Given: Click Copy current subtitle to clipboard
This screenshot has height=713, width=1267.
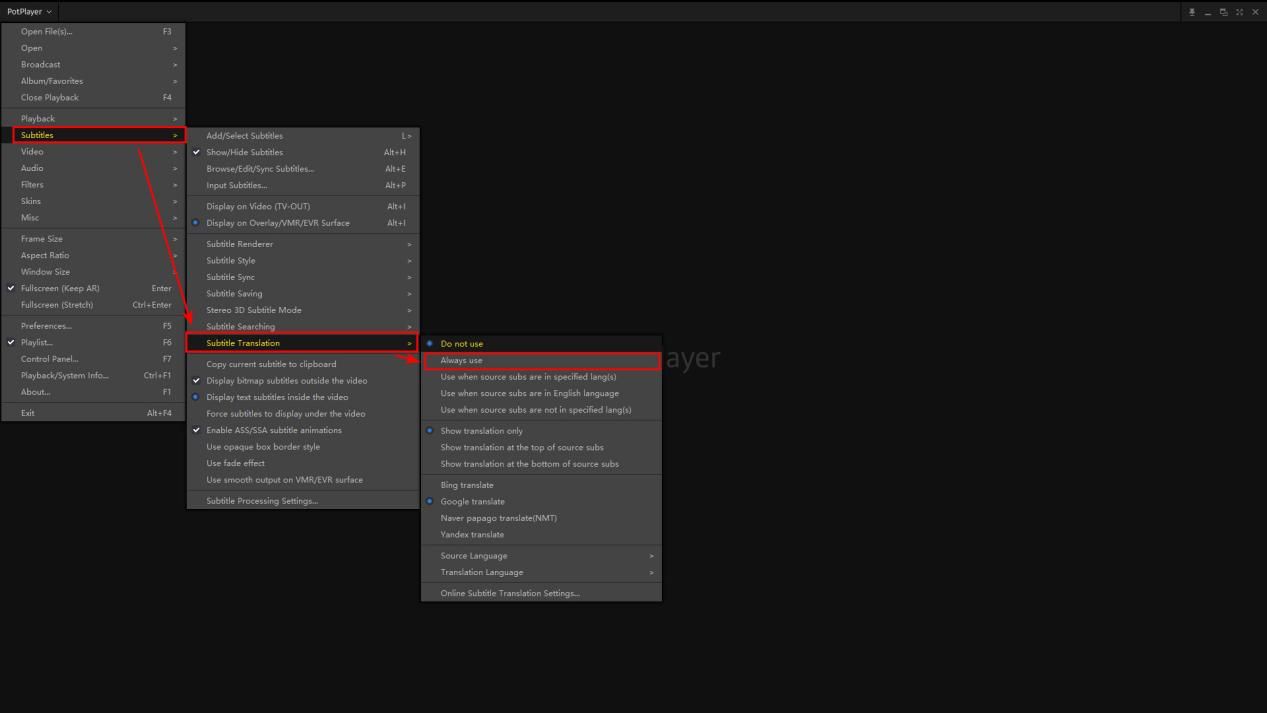Looking at the screenshot, I should point(302,364).
